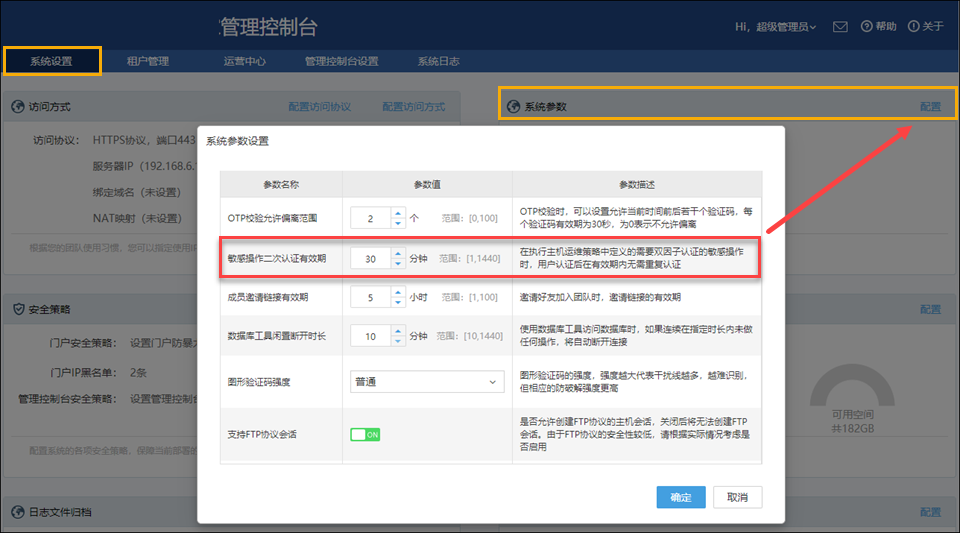Open the 系统日志 tab
960x533 pixels.
click(x=438, y=61)
